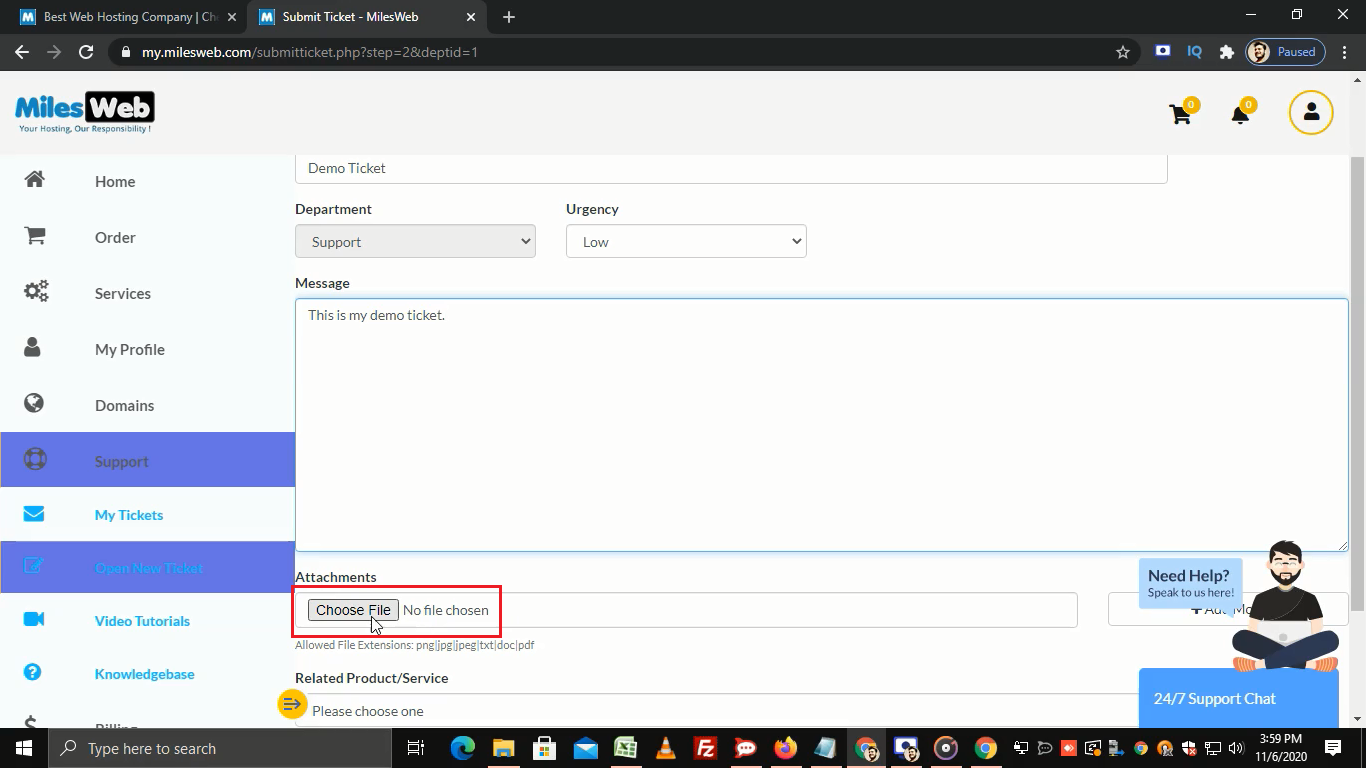The width and height of the screenshot is (1366, 768).
Task: Click the shopping cart icon in header
Action: coord(1180,114)
